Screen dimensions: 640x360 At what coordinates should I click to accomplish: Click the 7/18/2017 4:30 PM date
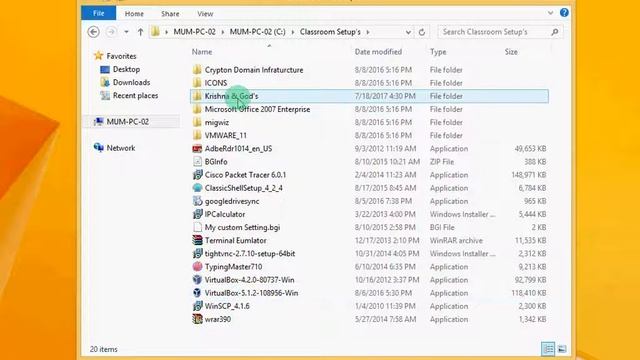pyautogui.click(x=385, y=96)
